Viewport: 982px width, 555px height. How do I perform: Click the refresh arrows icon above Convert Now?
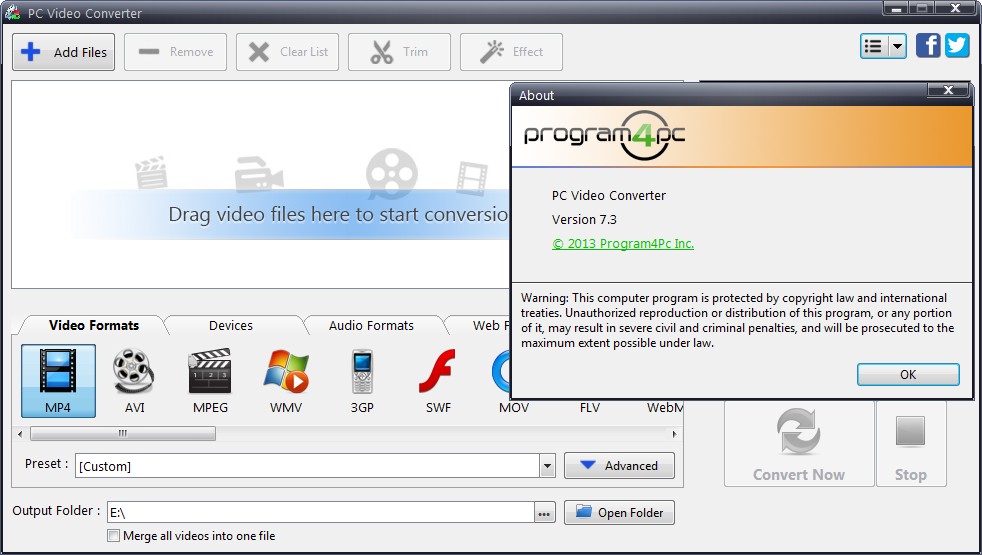click(799, 431)
